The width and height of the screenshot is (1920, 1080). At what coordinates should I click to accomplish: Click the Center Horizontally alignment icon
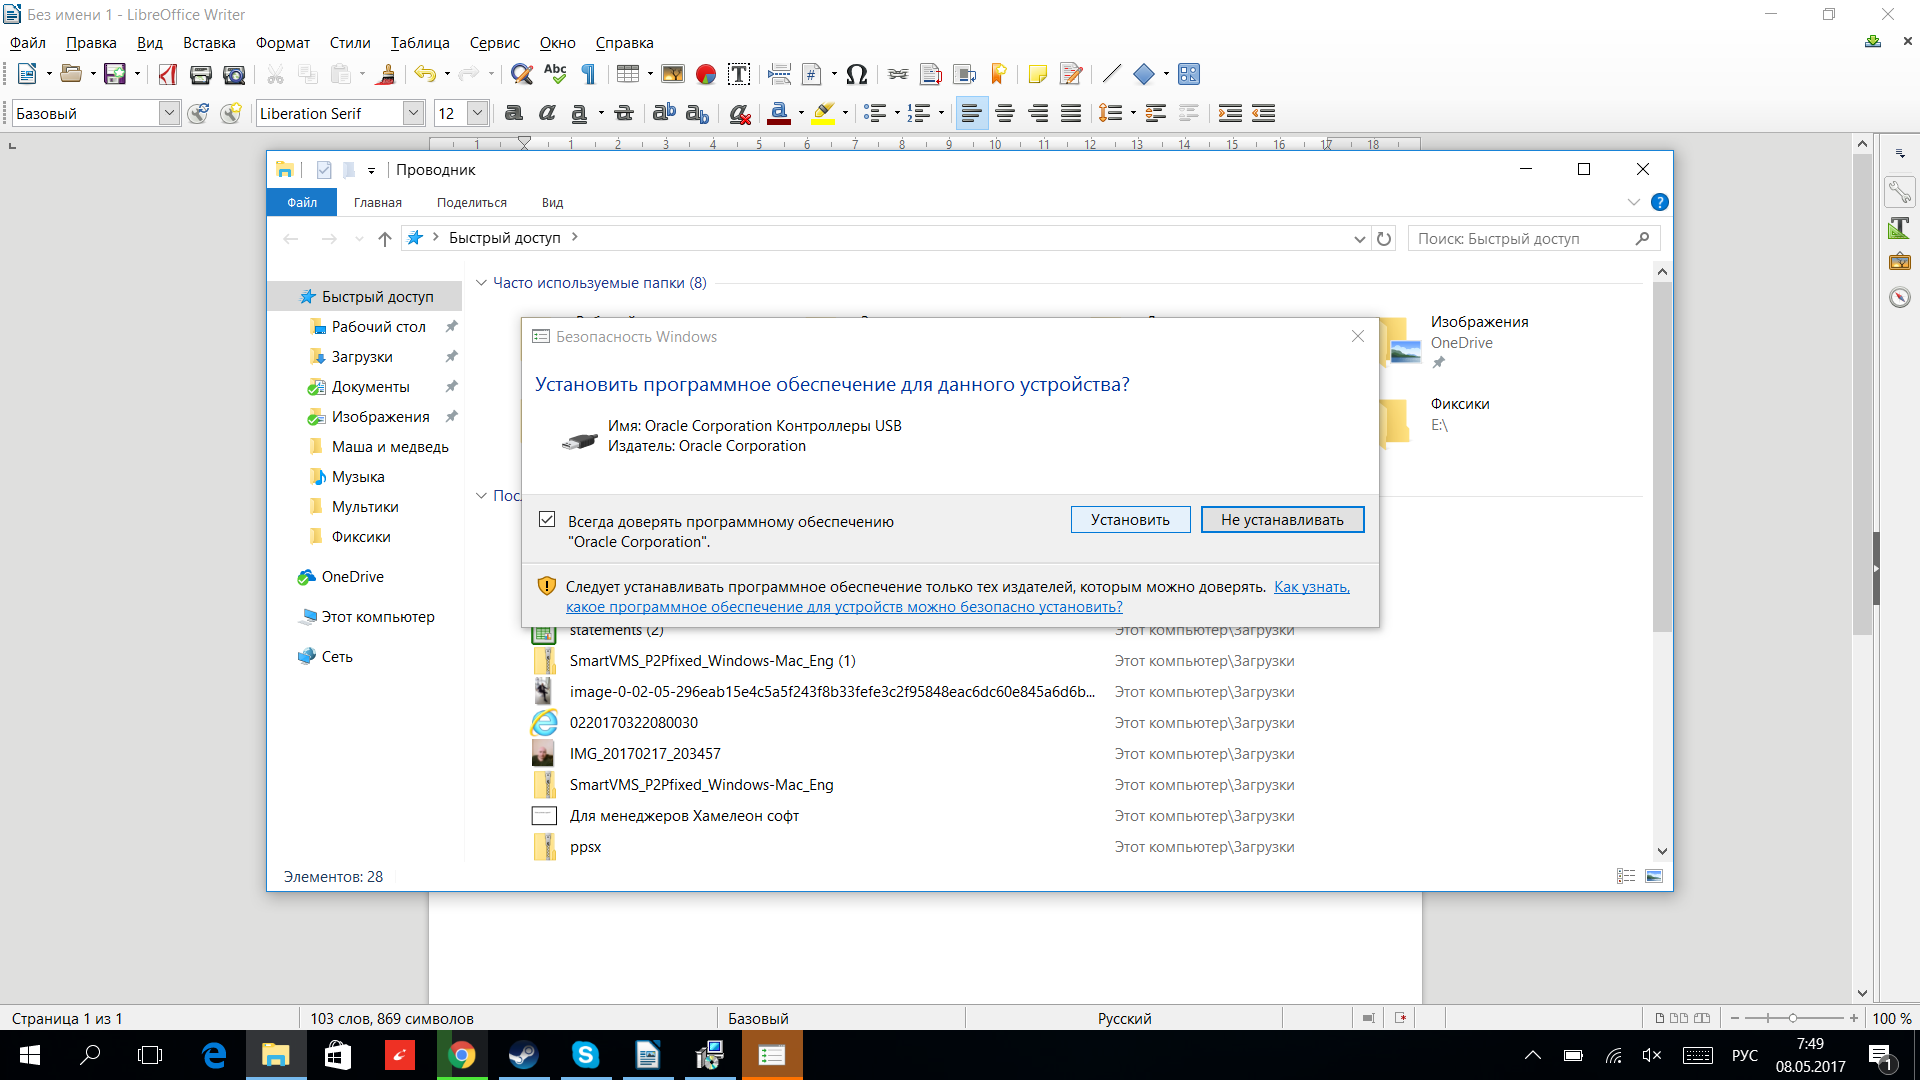pos(1005,113)
